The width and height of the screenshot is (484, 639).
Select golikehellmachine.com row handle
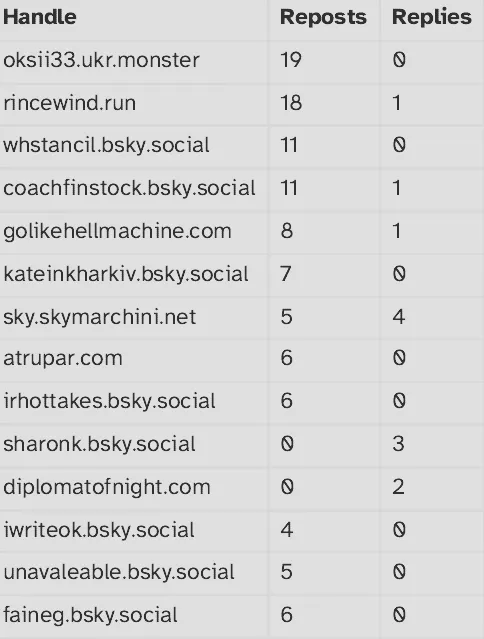(x=117, y=231)
